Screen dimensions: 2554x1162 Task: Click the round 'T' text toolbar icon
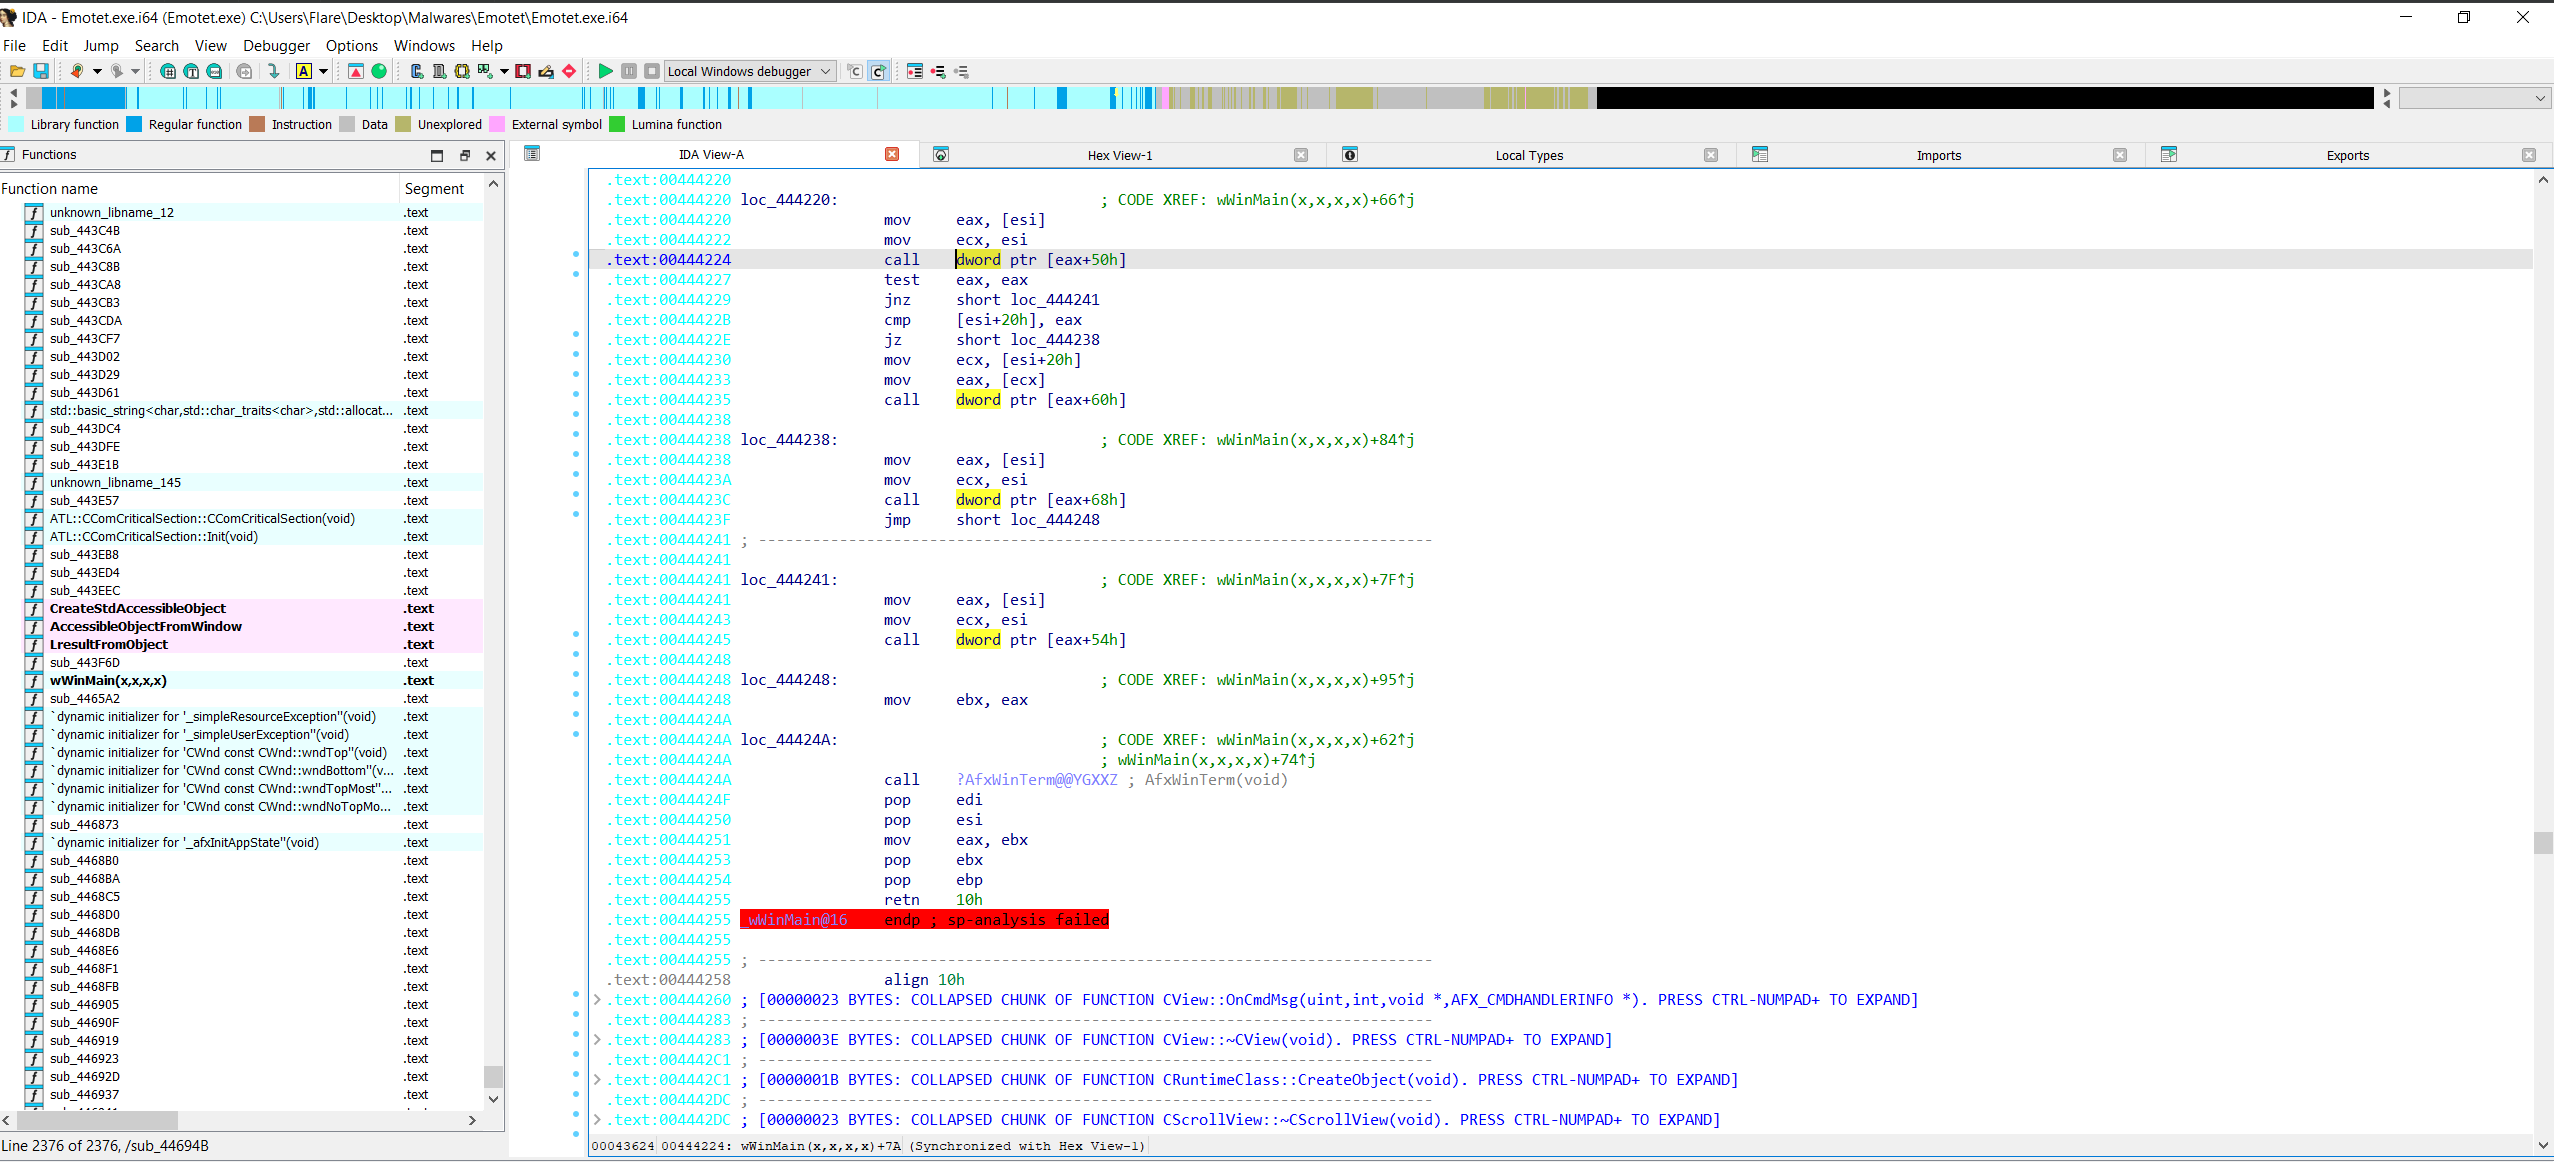(191, 71)
